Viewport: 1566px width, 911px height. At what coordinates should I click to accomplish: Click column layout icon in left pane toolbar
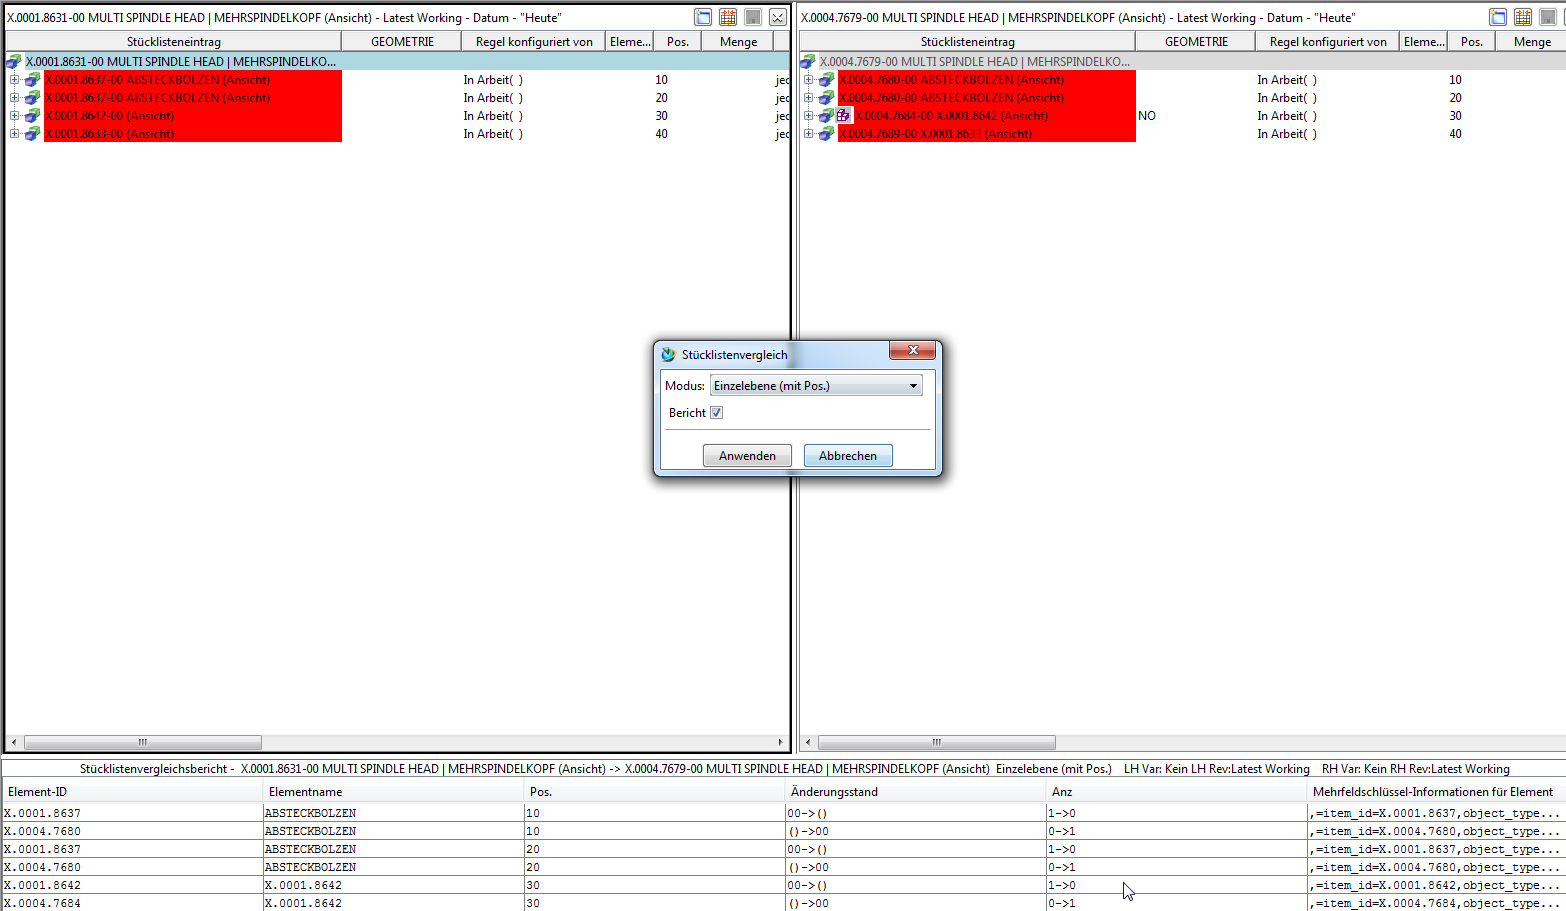(x=728, y=17)
